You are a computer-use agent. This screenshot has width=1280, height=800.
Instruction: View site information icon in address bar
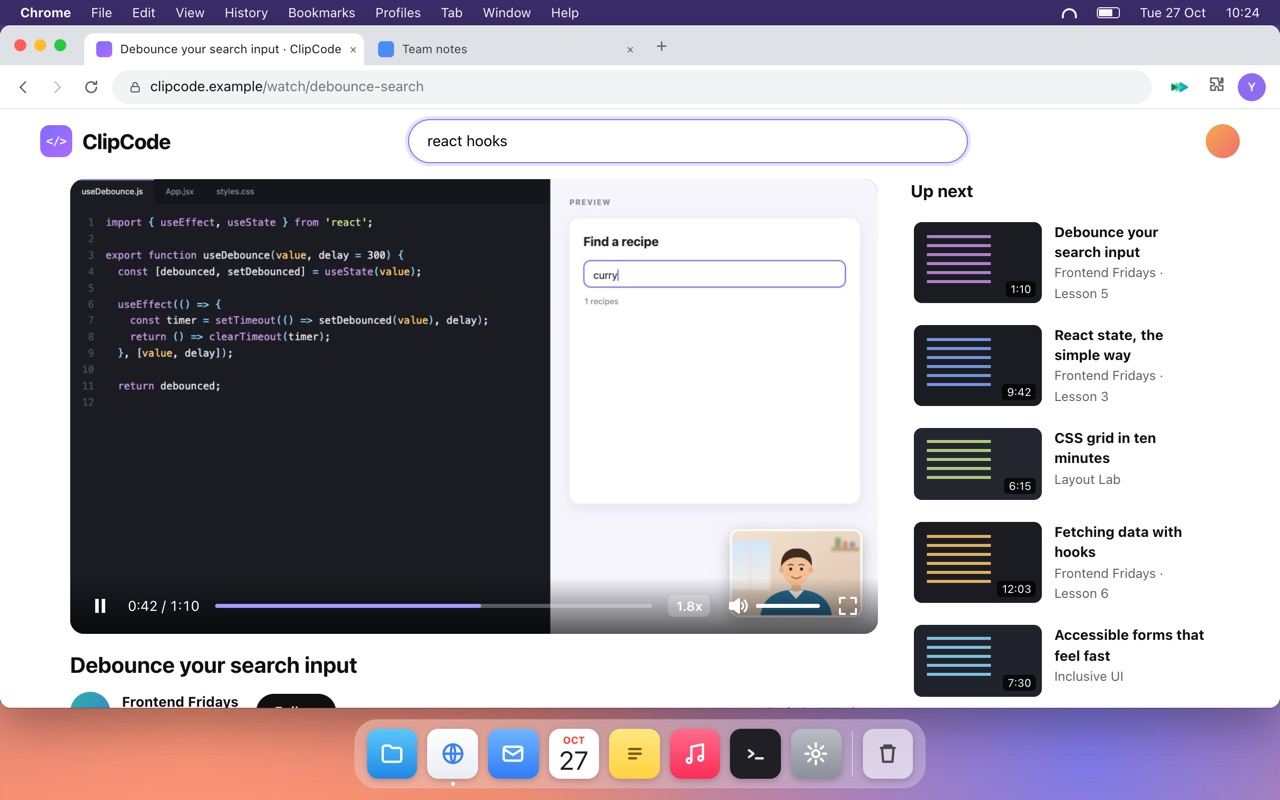pos(134,87)
